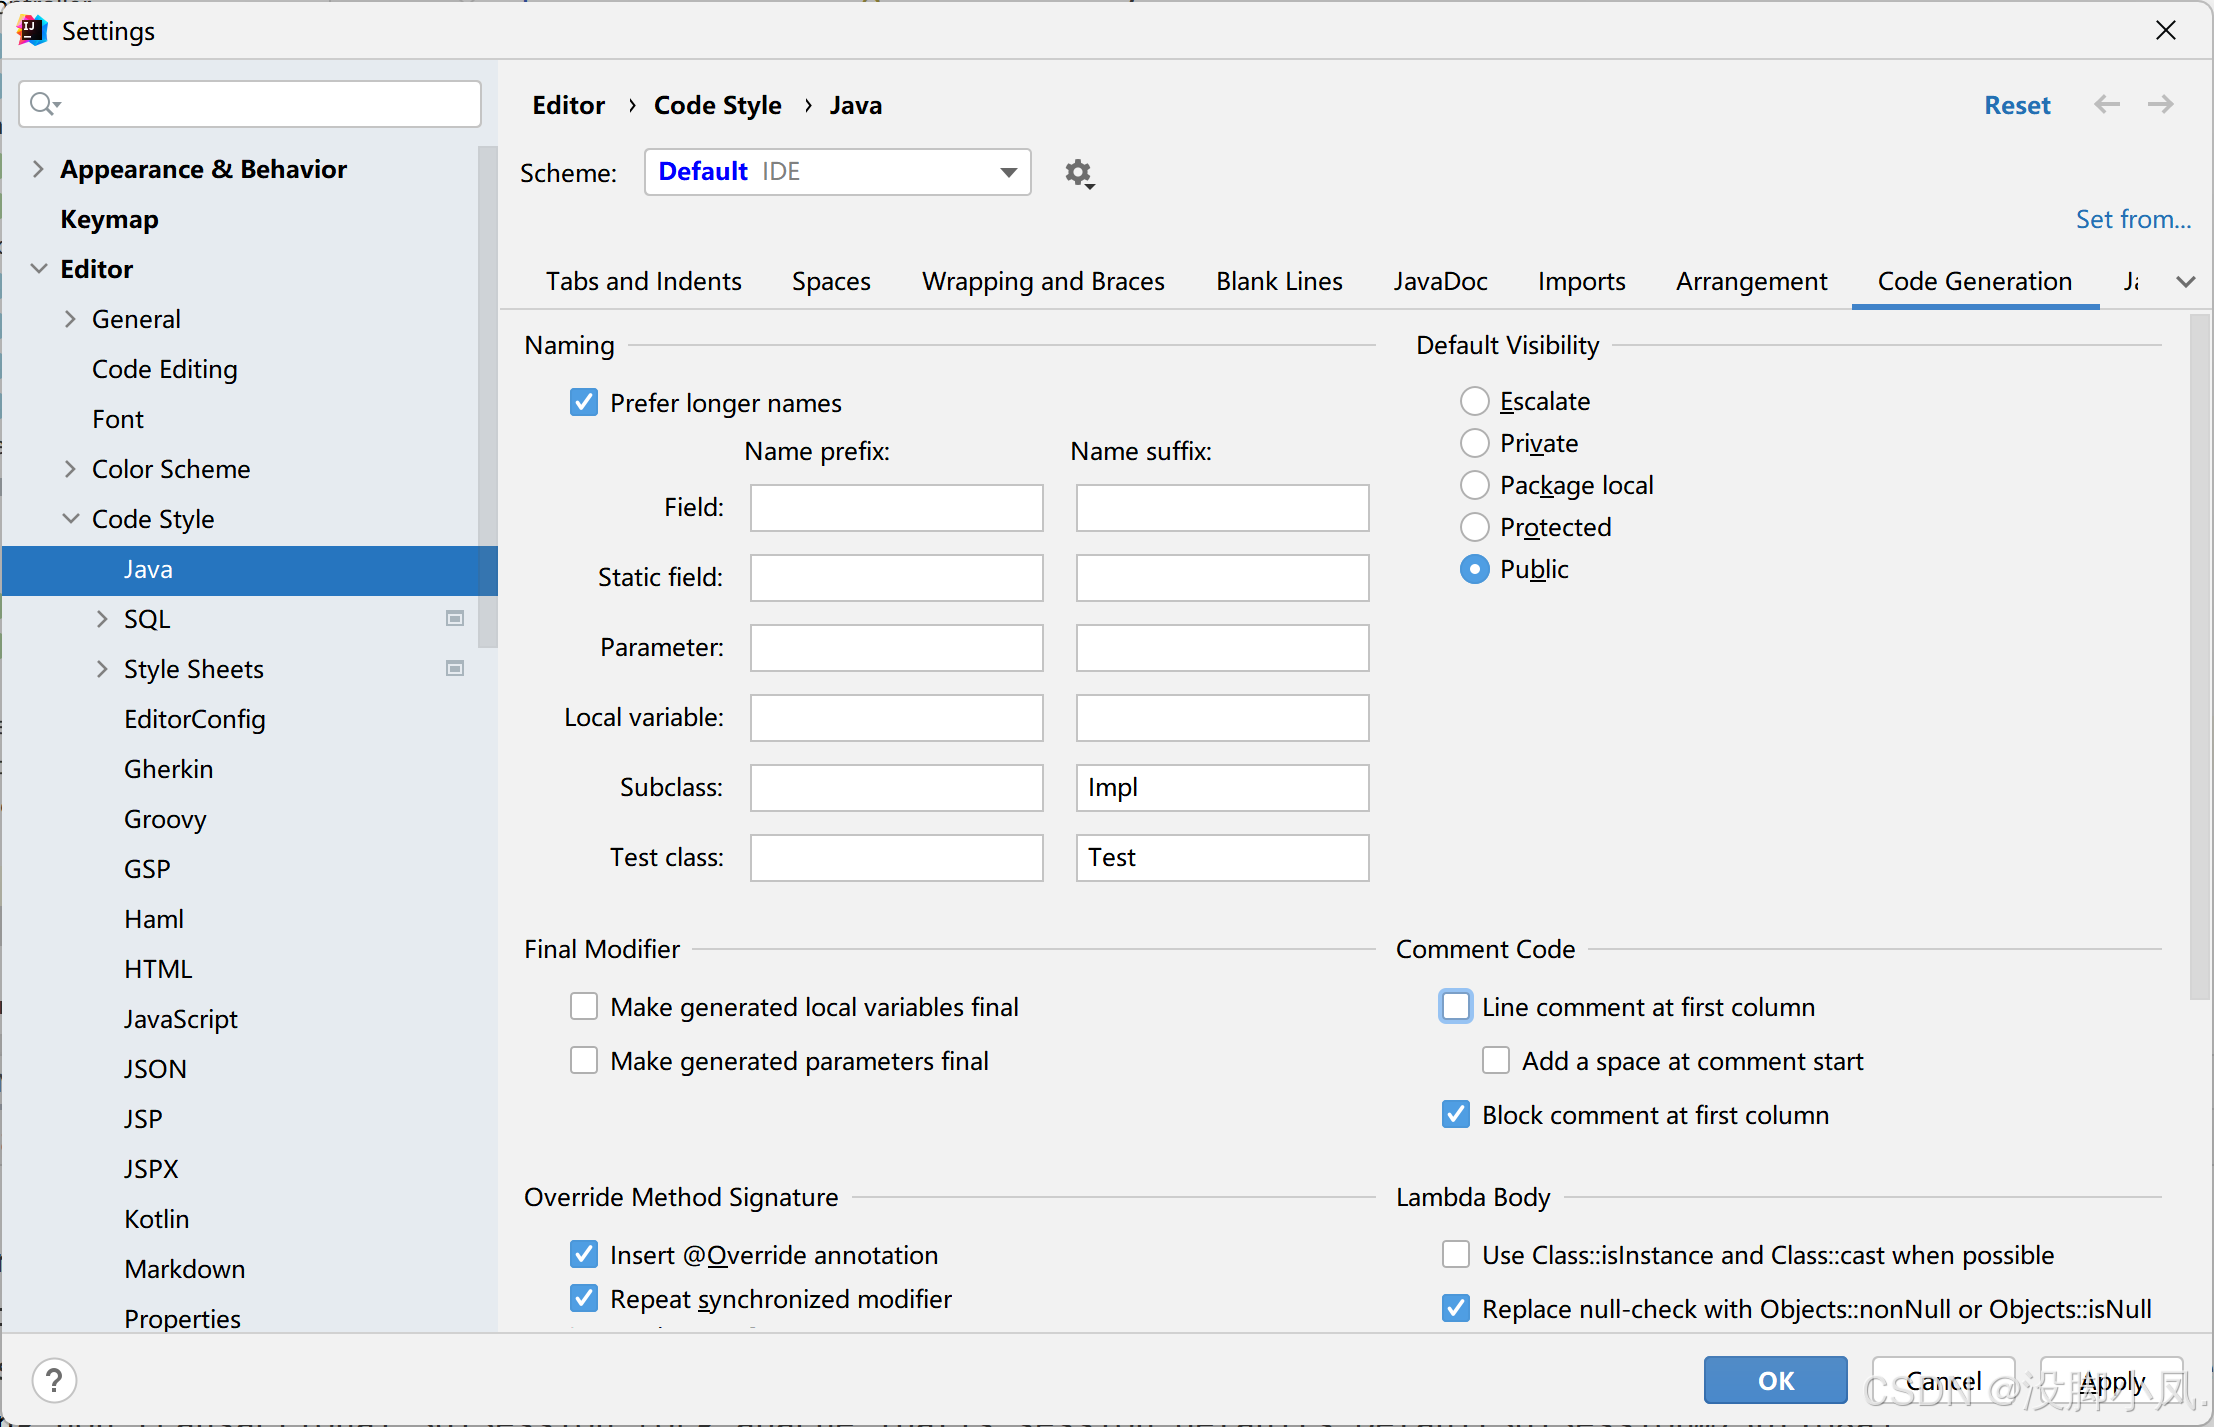Select the Private visibility radio button
This screenshot has height=1427, width=2214.
click(1474, 443)
